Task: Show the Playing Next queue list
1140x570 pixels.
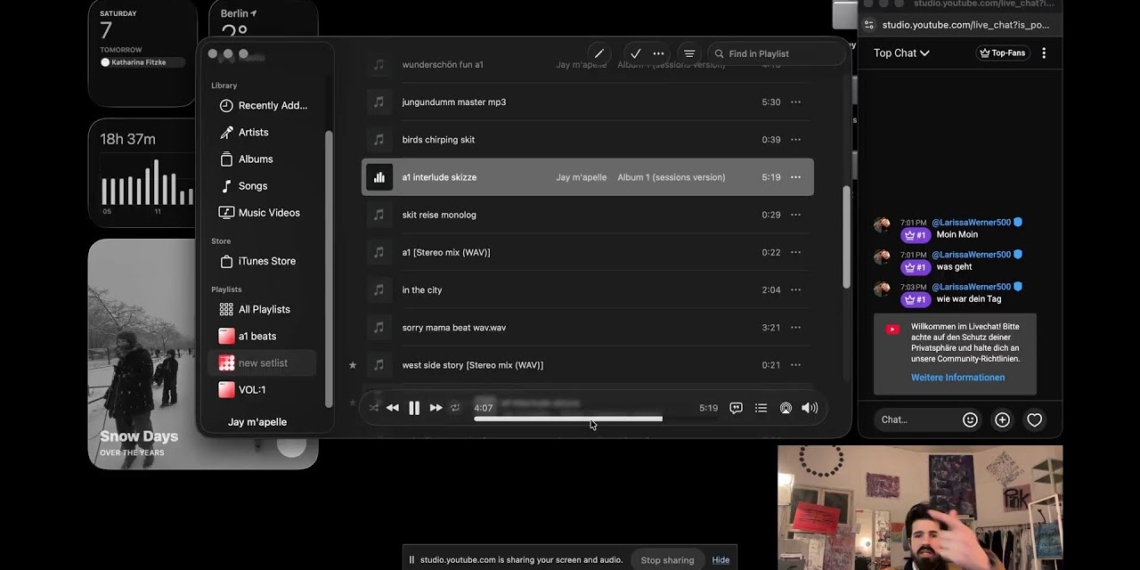Action: [761, 408]
